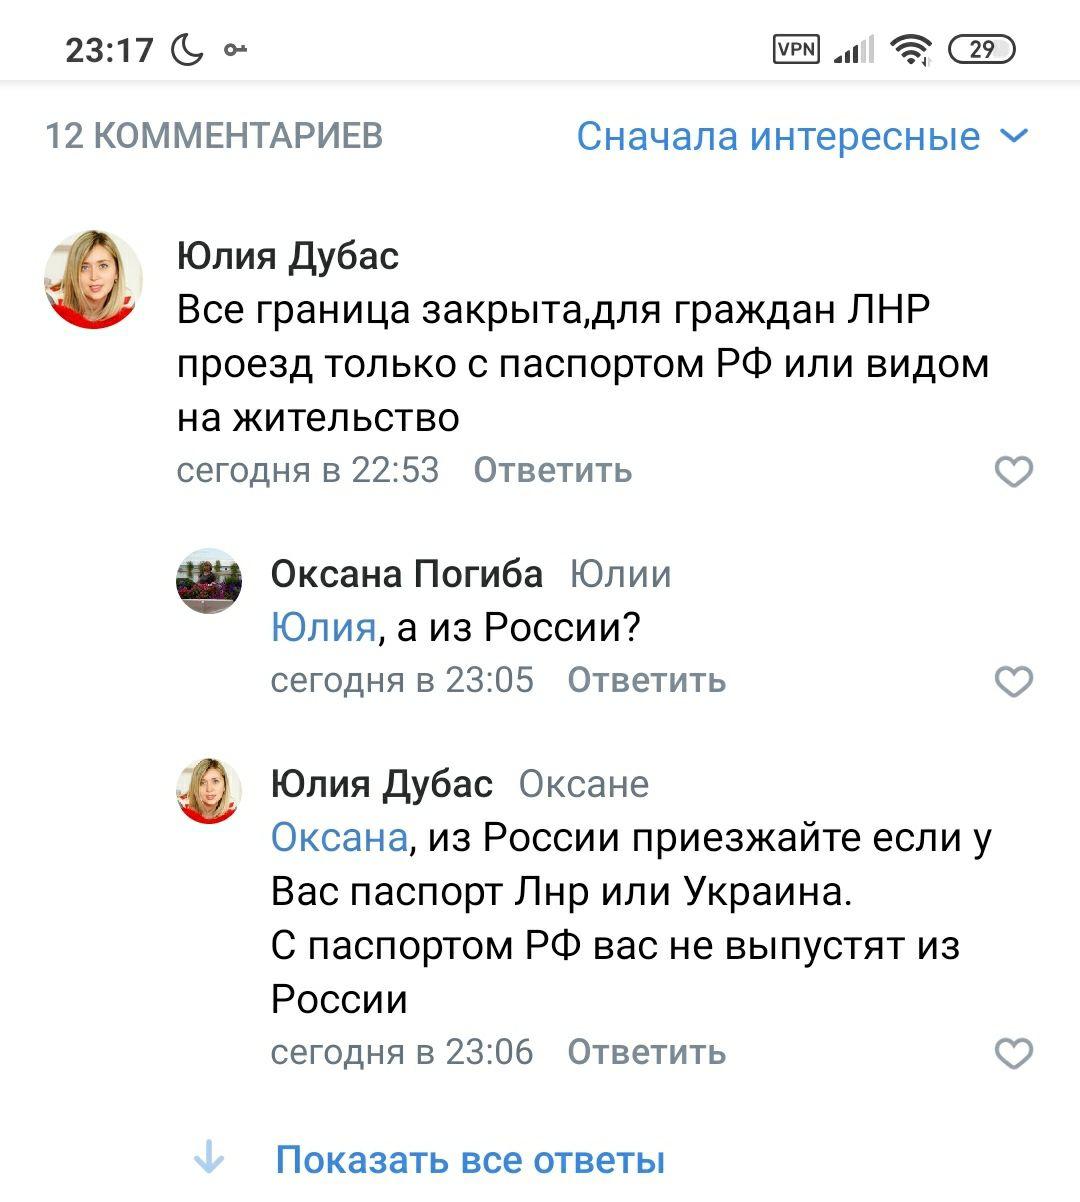The height and width of the screenshot is (1202, 1080).
Task: Tap the battery indicator showing 29
Action: pyautogui.click(x=981, y=48)
